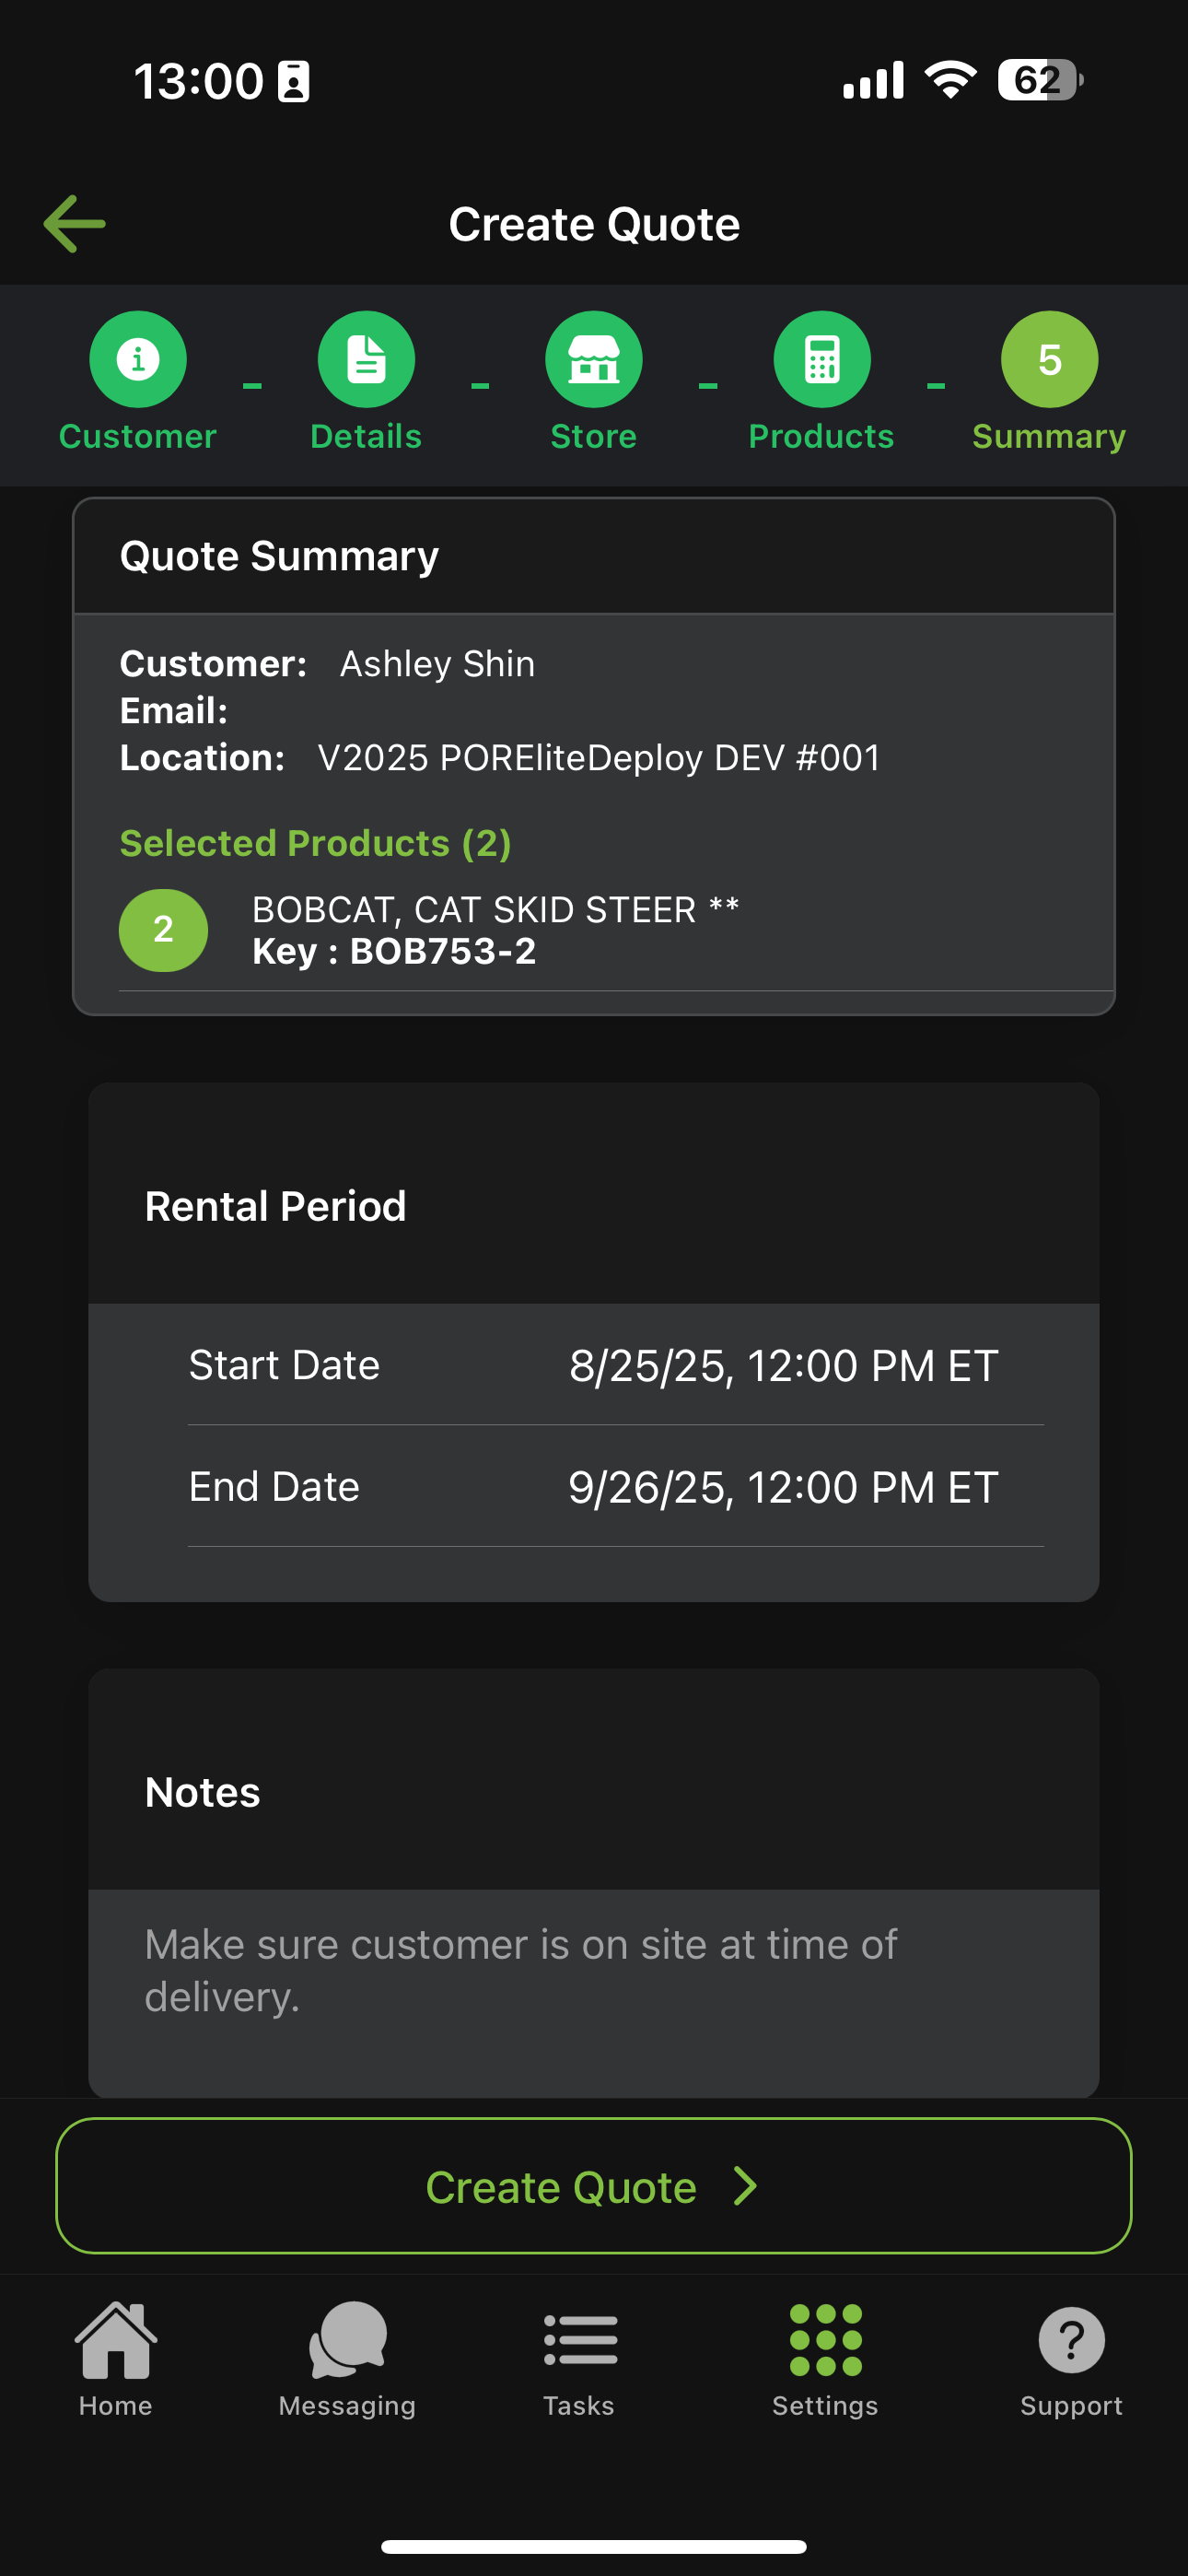Image resolution: width=1188 pixels, height=2576 pixels.
Task: Switch to the Tasks list tab
Action: click(x=579, y=2358)
